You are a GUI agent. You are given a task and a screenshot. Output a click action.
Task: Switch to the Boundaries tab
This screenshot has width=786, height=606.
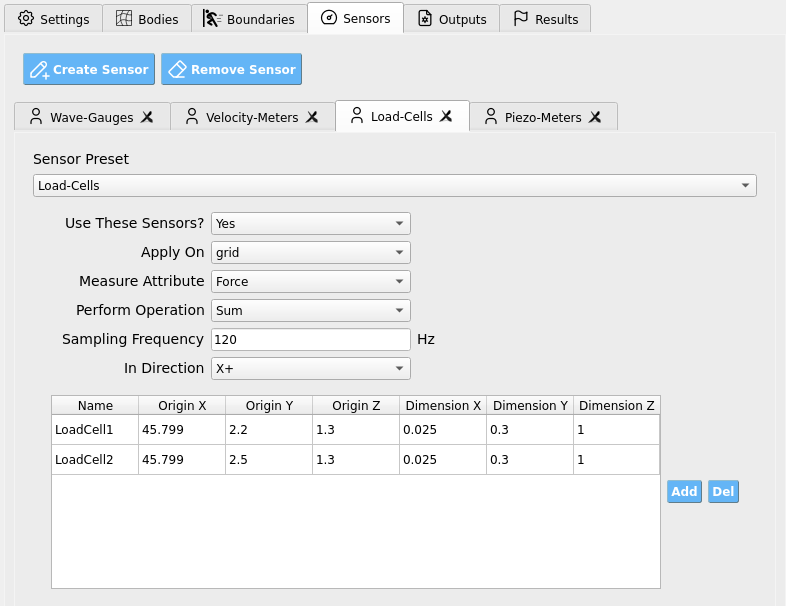[x=249, y=19]
